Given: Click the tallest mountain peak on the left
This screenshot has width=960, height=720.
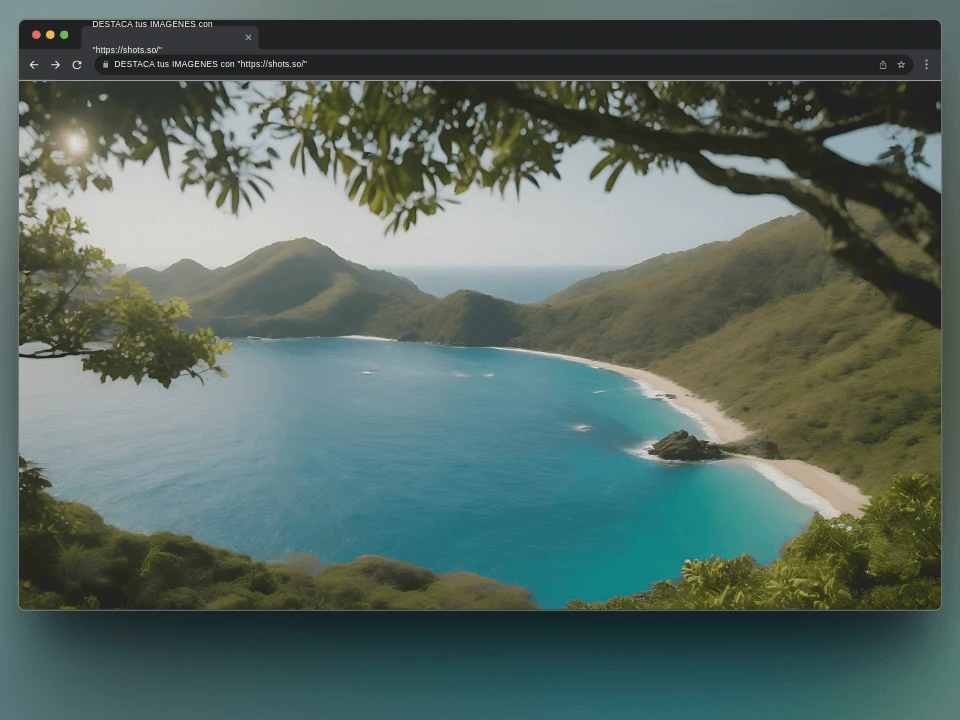Looking at the screenshot, I should click(300, 245).
